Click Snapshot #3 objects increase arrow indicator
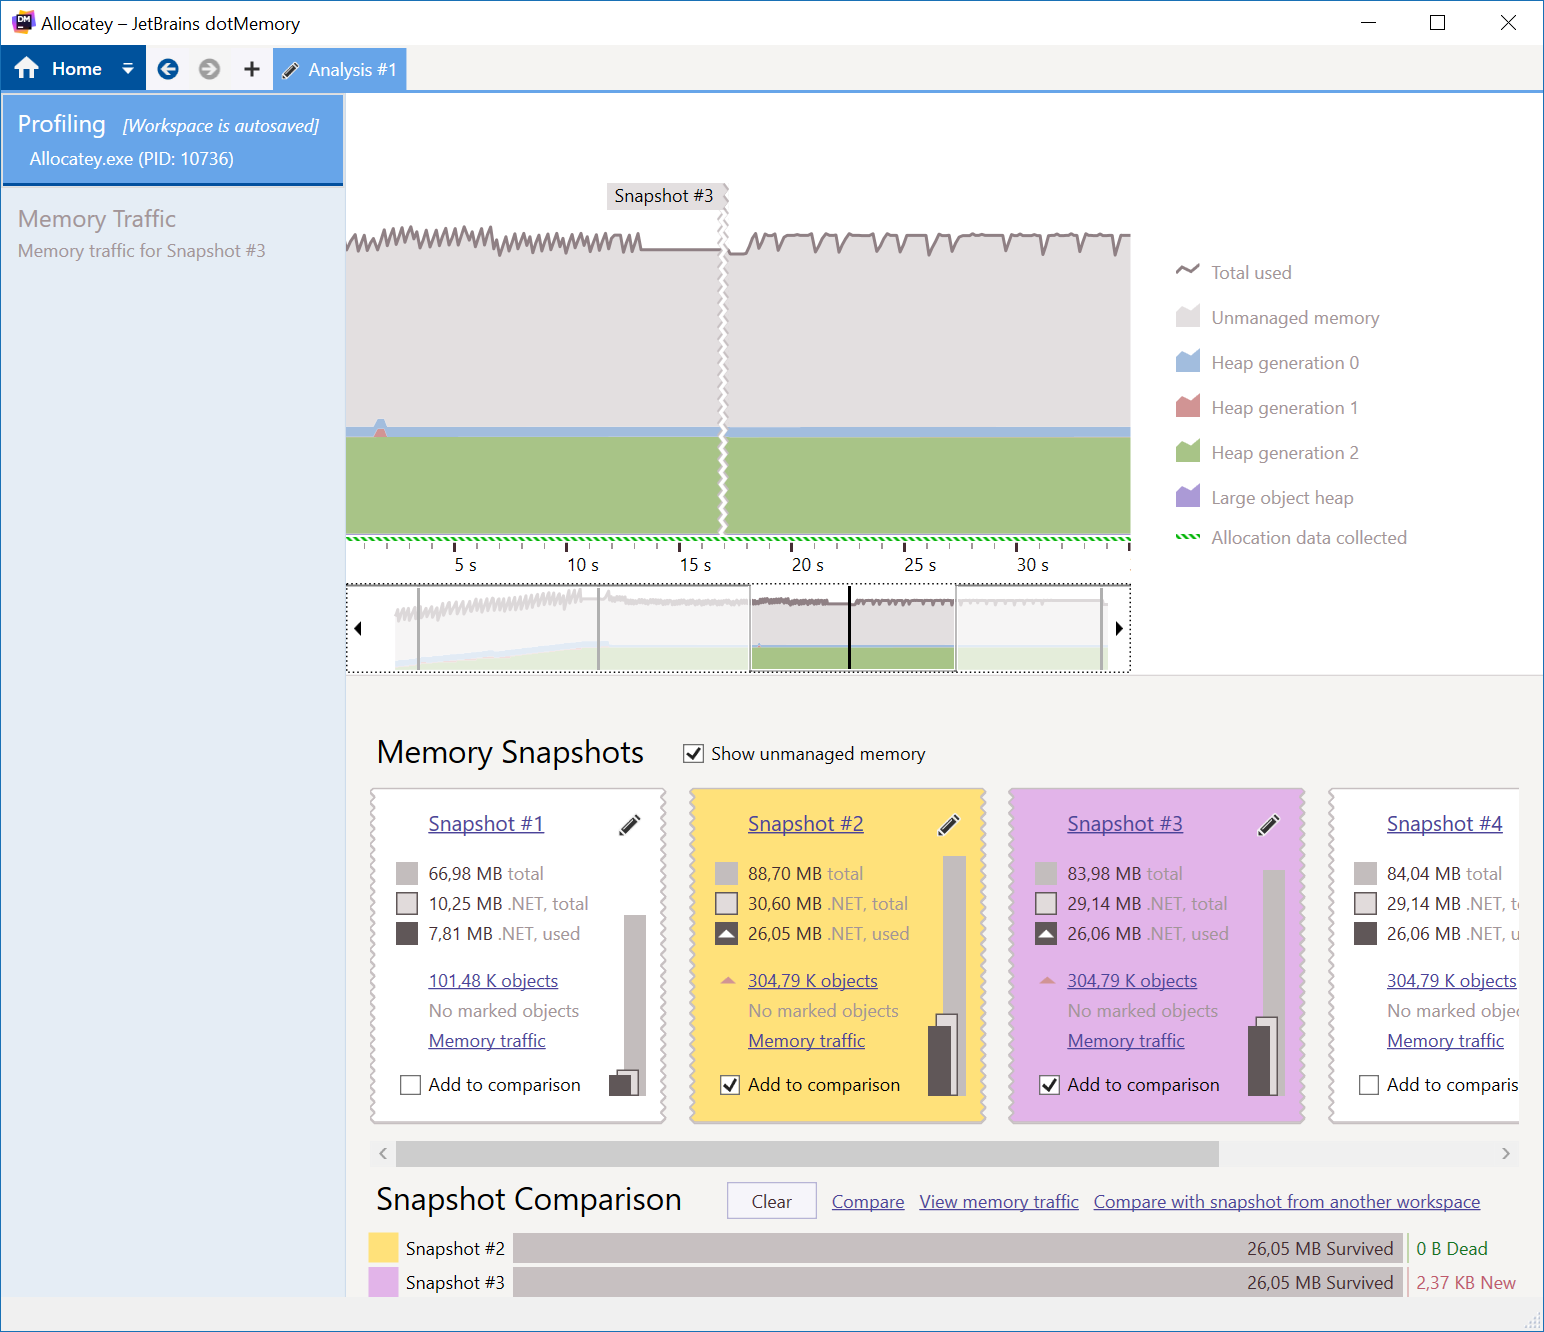 pyautogui.click(x=1047, y=981)
